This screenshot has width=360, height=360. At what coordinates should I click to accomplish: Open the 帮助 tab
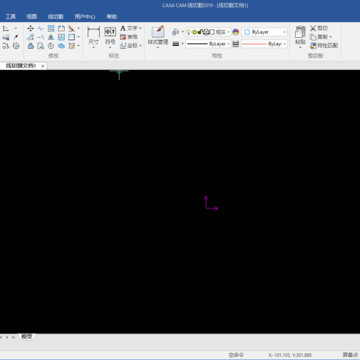(112, 17)
